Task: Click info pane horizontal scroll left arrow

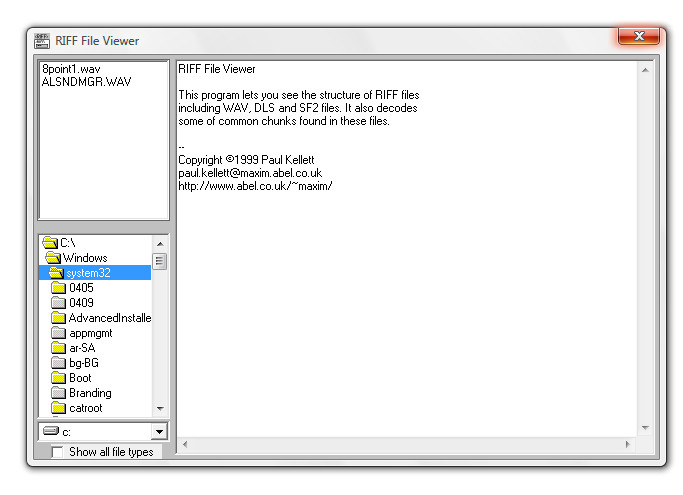Action: [185, 444]
